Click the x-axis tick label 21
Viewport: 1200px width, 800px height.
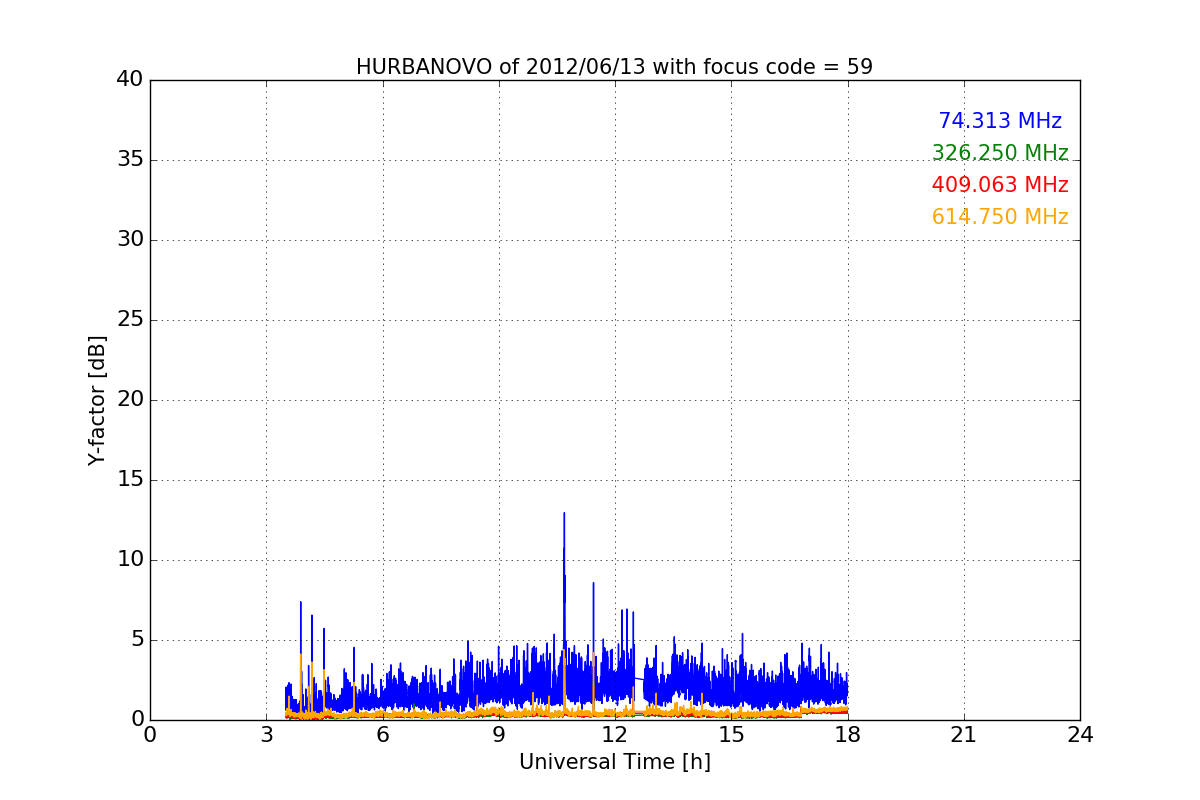pos(964,735)
